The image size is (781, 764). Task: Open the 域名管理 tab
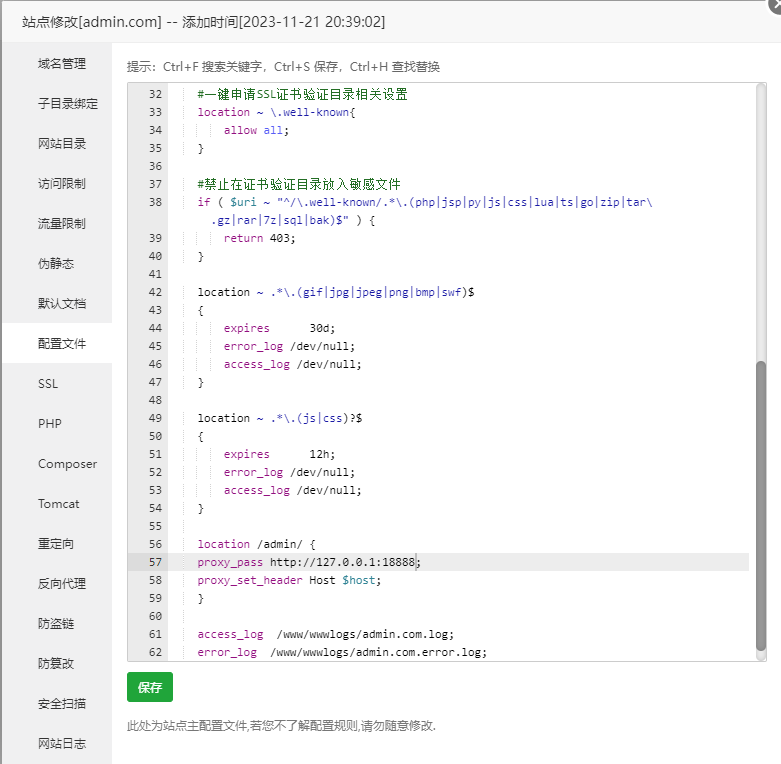[x=62, y=64]
